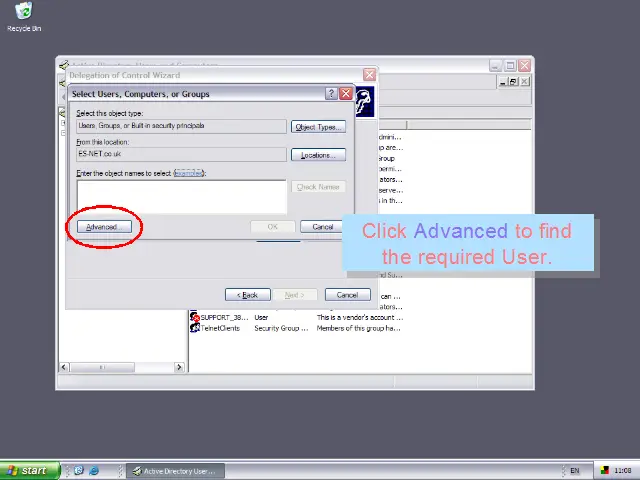Open the examples hyperlink

189,173
